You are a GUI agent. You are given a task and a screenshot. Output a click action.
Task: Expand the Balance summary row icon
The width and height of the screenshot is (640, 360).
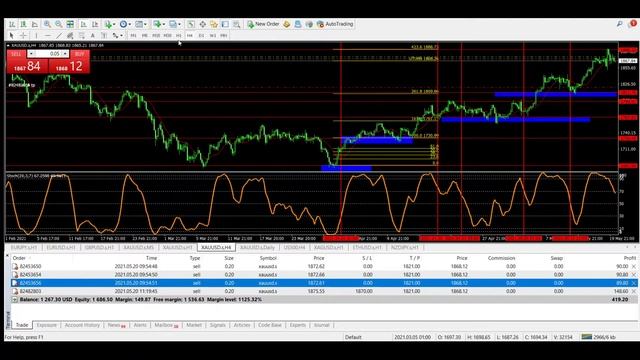pyautogui.click(x=14, y=300)
